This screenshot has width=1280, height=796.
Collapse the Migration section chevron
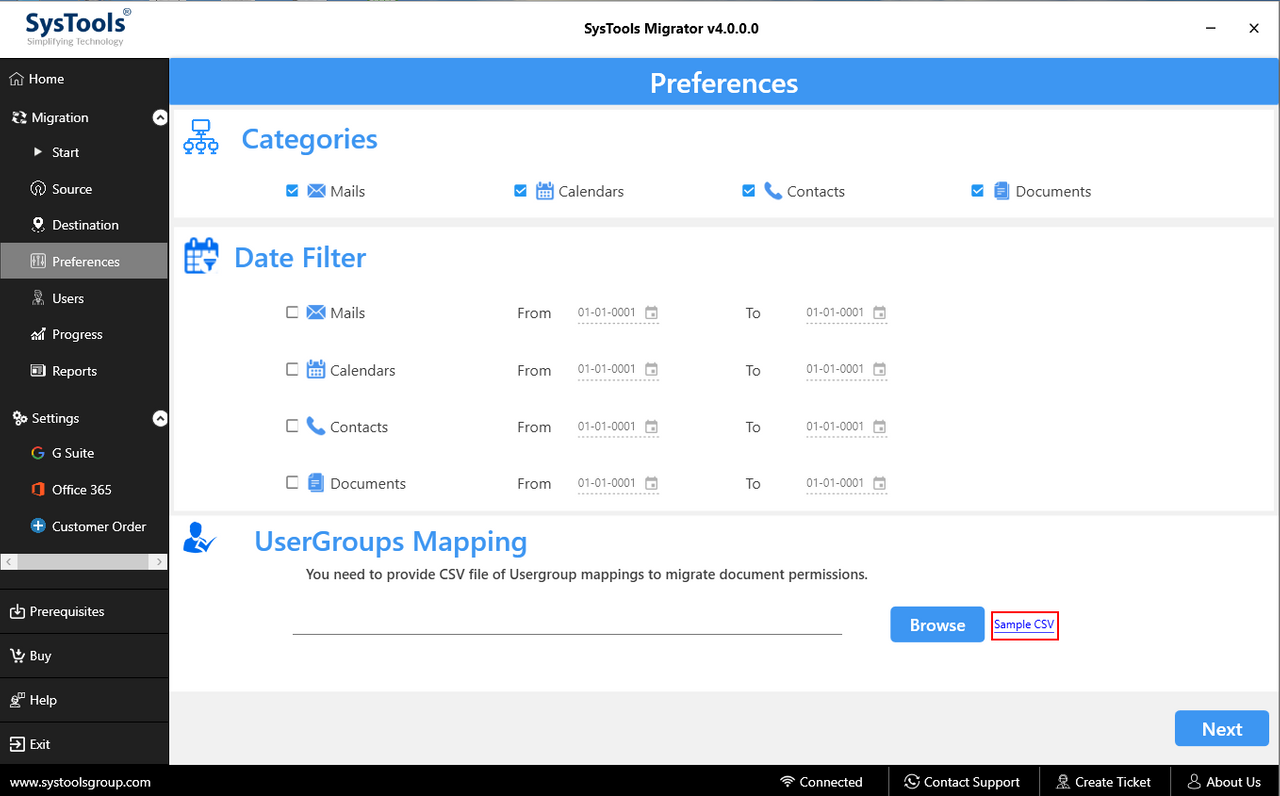(x=159, y=117)
